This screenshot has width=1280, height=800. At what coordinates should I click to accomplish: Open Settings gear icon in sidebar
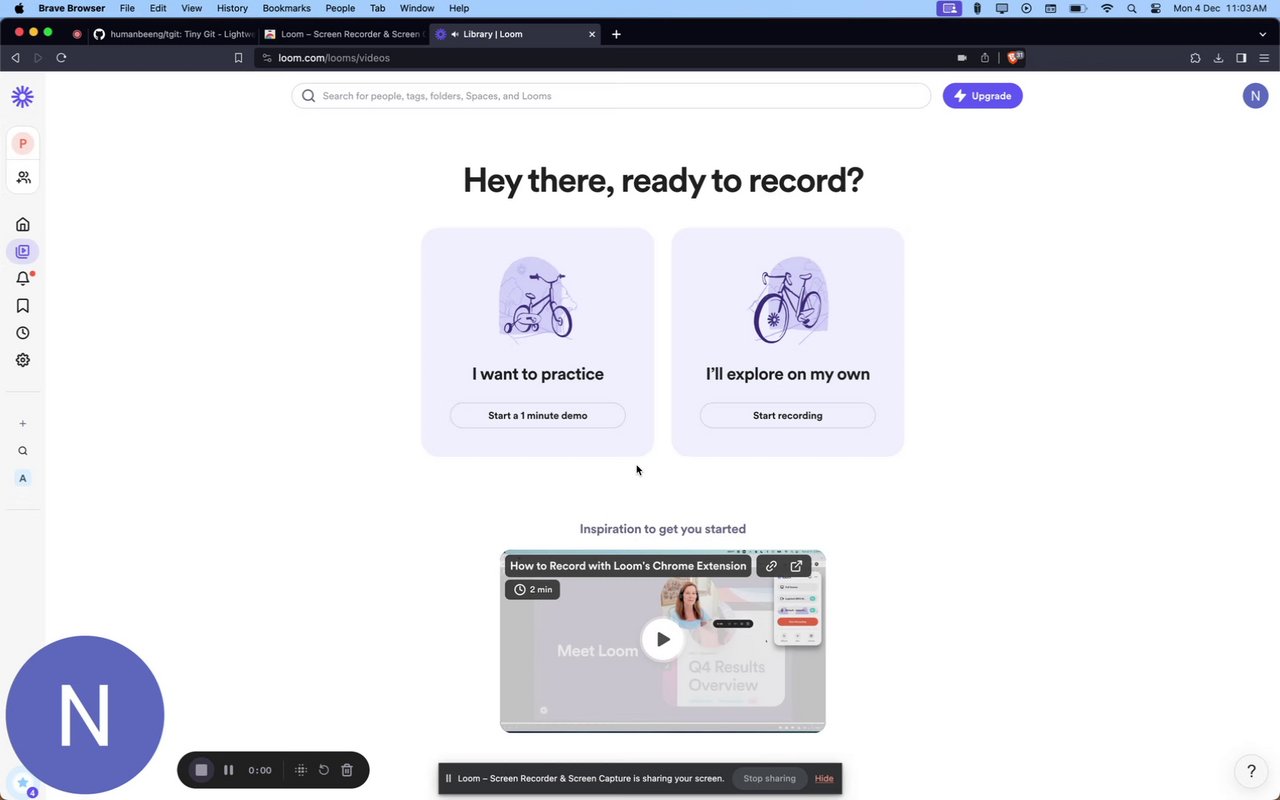pyautogui.click(x=22, y=360)
